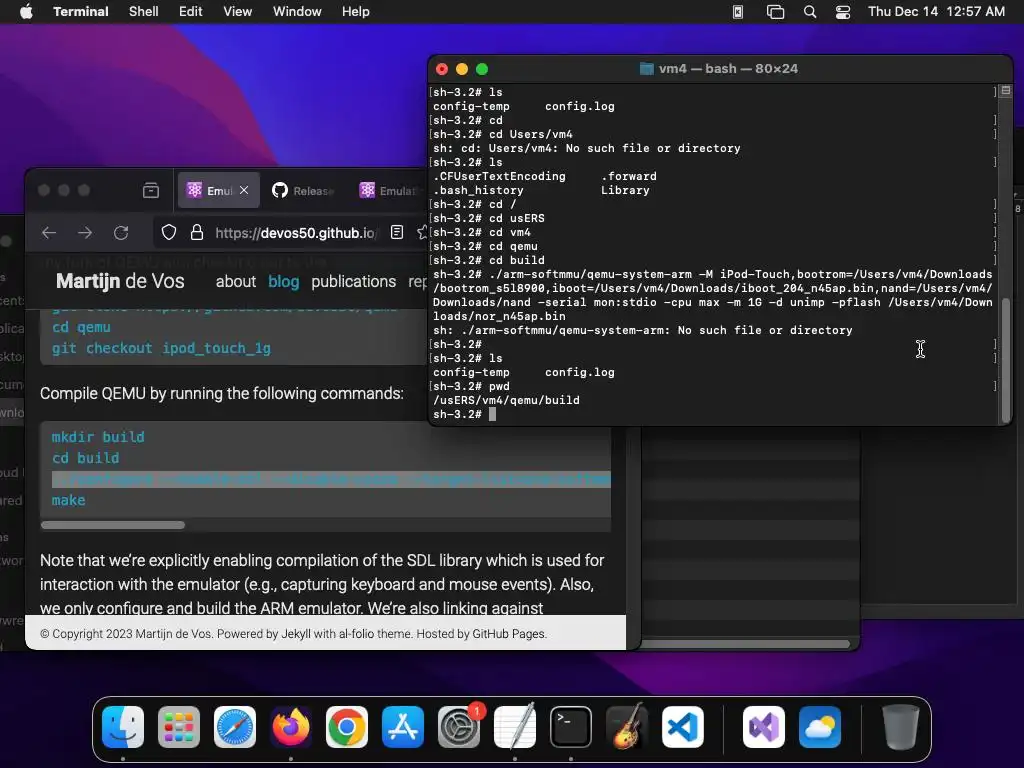1024x768 pixels.
Task: Open the Trash in the Dock
Action: [x=901, y=727]
